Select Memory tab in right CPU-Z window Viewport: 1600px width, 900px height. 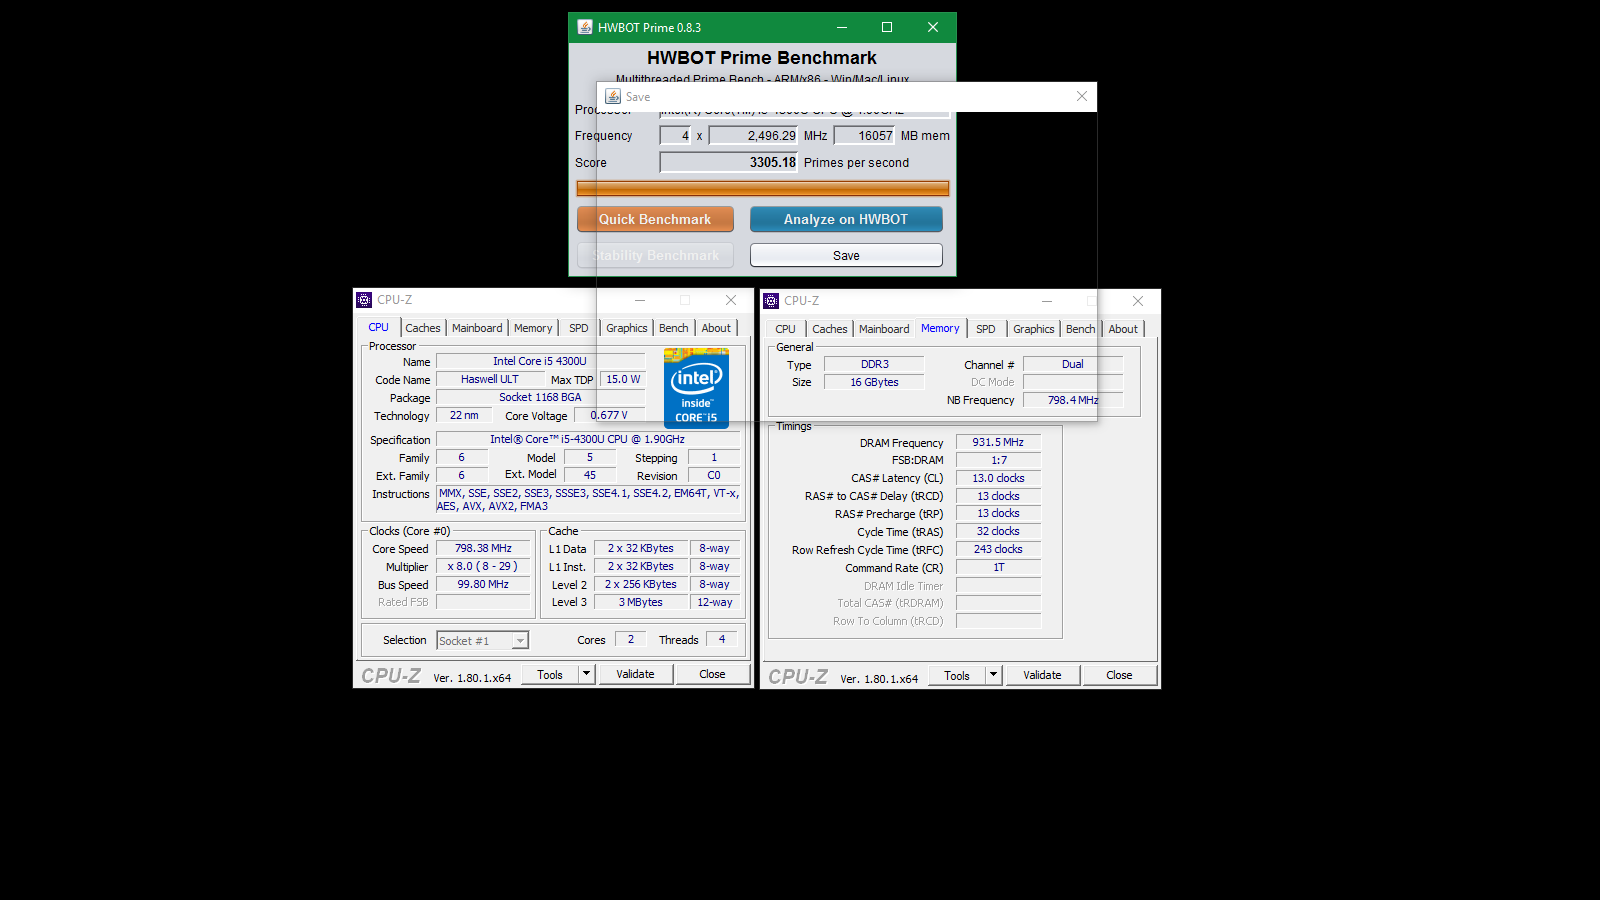[x=940, y=328]
